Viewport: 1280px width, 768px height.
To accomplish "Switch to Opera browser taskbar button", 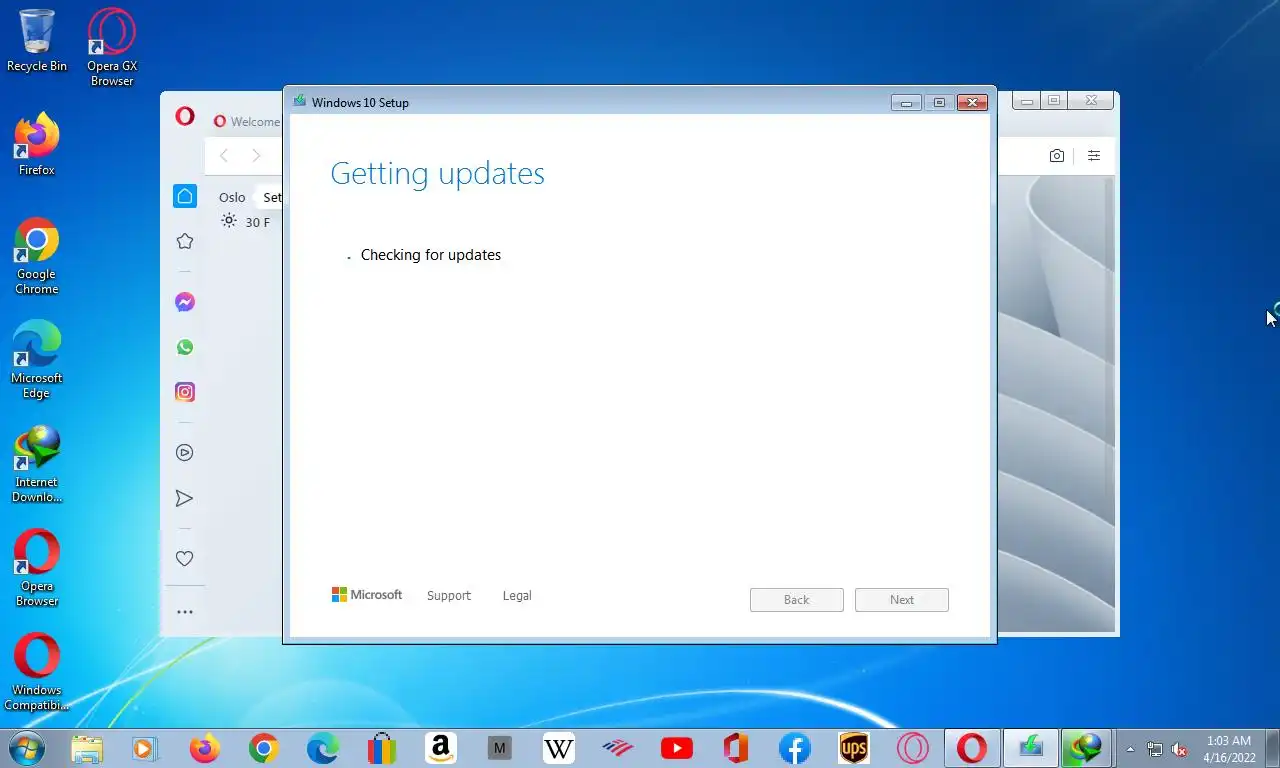I will tap(972, 748).
